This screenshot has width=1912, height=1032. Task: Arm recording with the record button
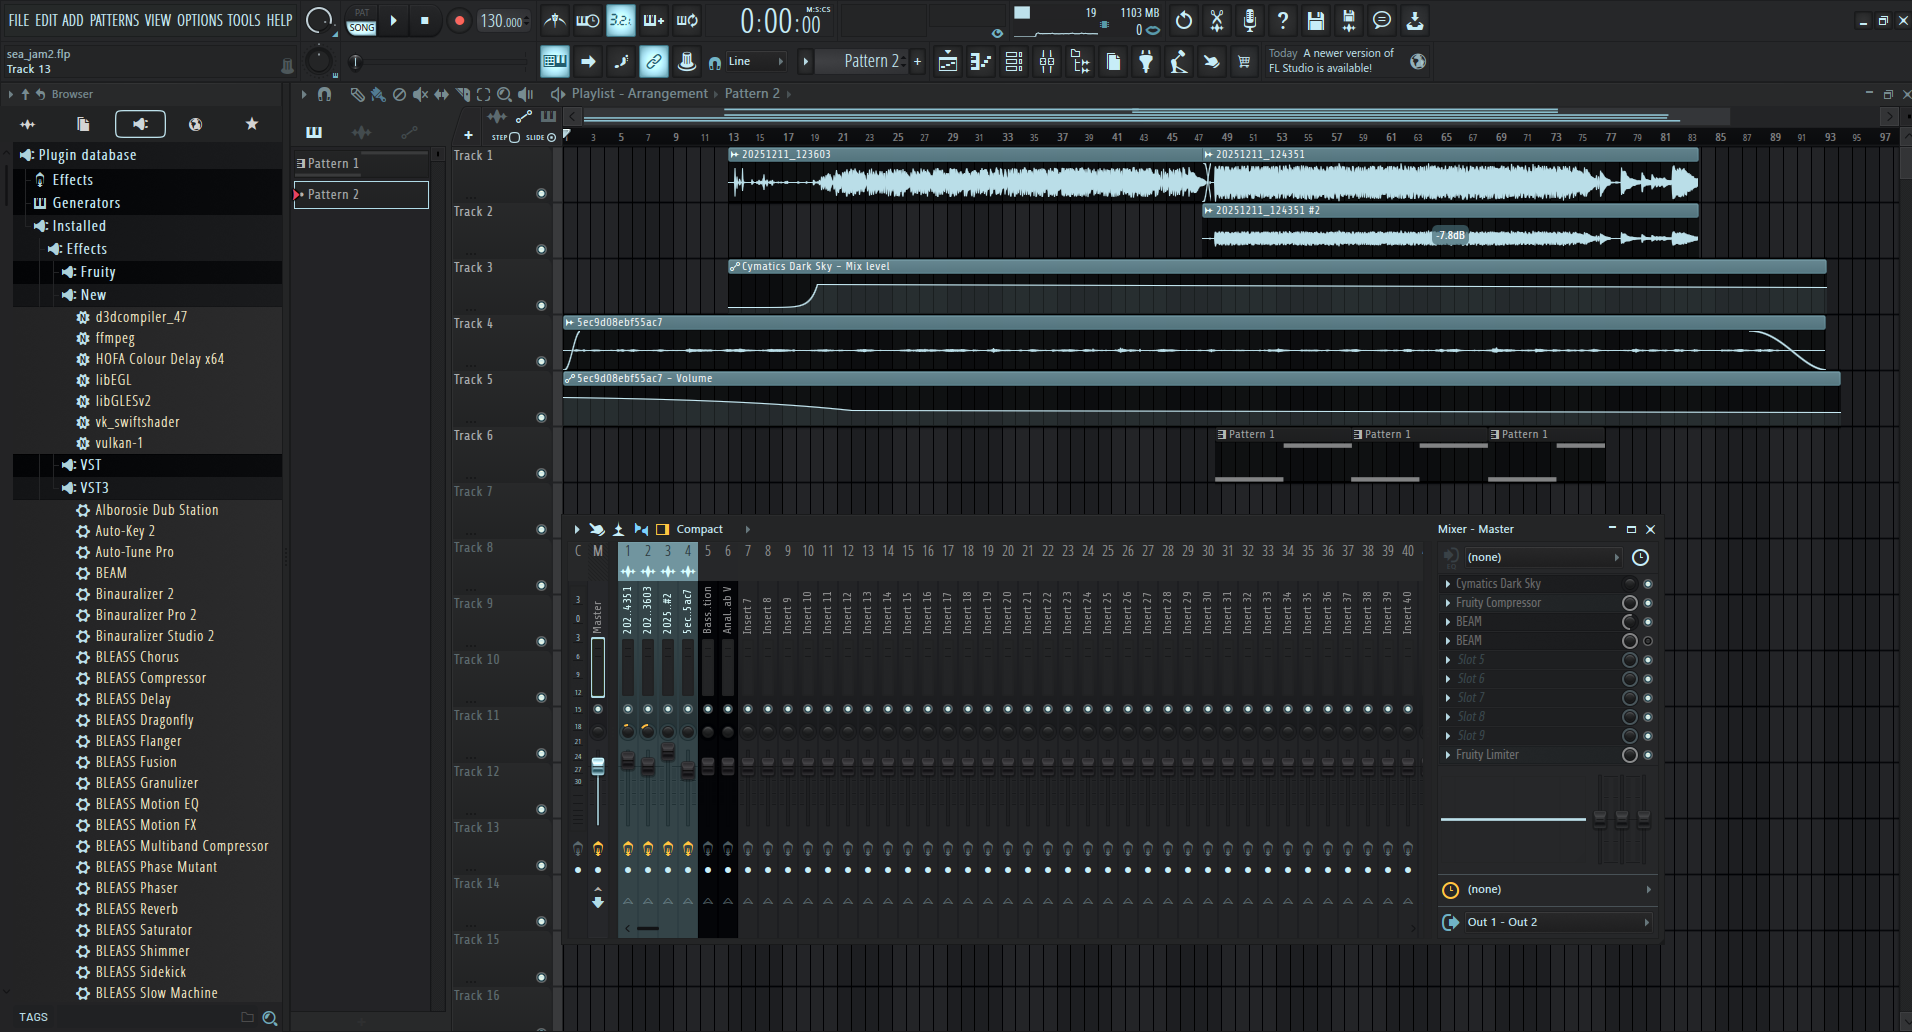pyautogui.click(x=459, y=21)
